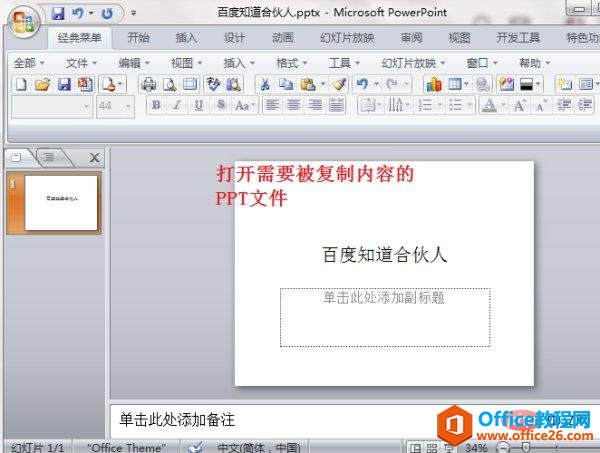Switch to the Slides thumbnail pane tab
The width and height of the screenshot is (600, 453).
click(17, 157)
